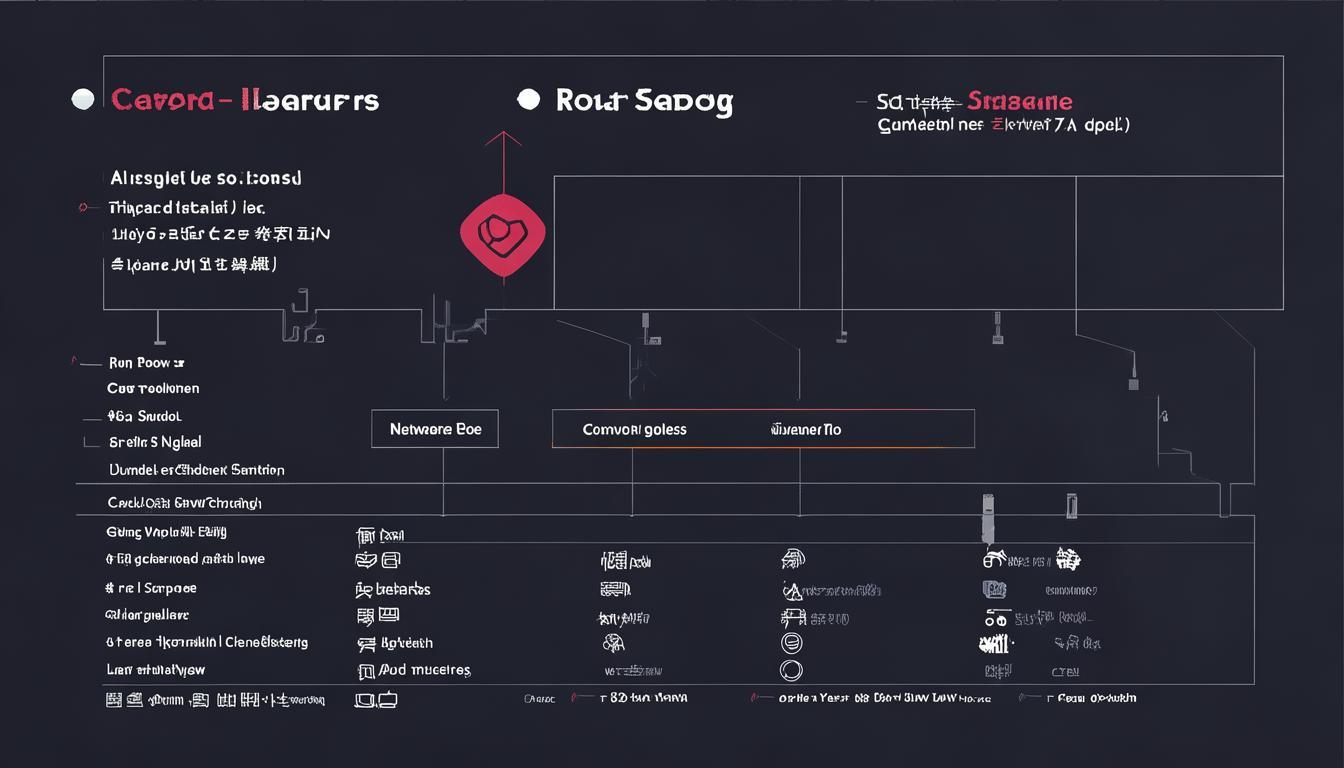Click the red 'Sraaeine' heading link
Image resolution: width=1344 pixels, height=768 pixels.
[x=1019, y=101]
